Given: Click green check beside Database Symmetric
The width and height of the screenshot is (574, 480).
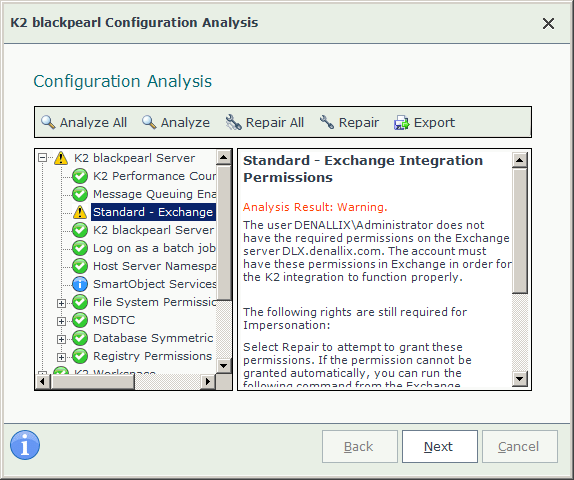Looking at the screenshot, I should pyautogui.click(x=80, y=338).
